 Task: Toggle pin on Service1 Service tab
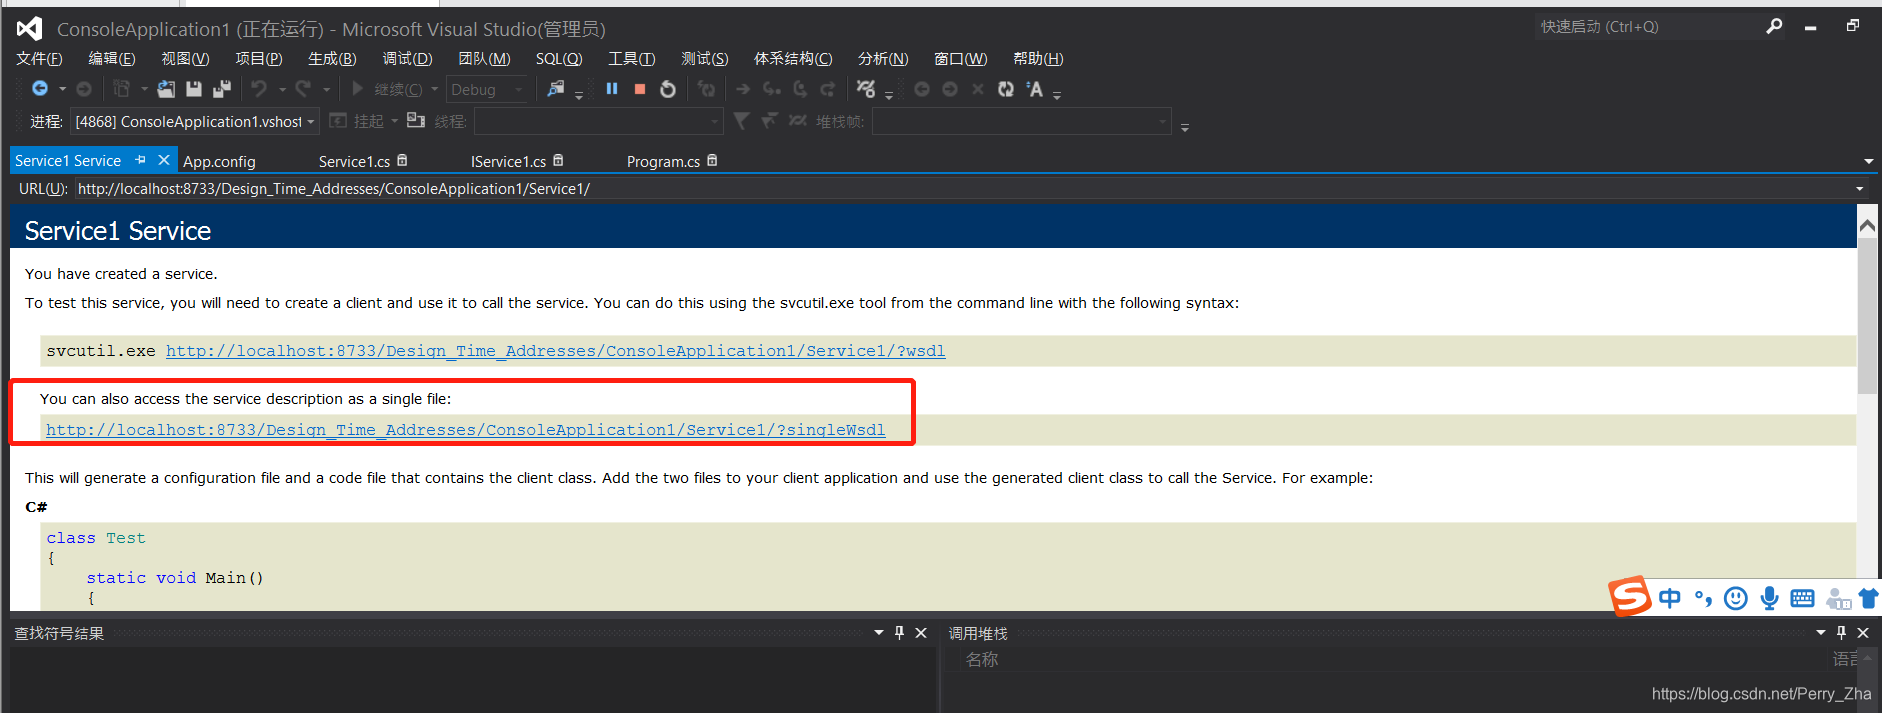(141, 160)
